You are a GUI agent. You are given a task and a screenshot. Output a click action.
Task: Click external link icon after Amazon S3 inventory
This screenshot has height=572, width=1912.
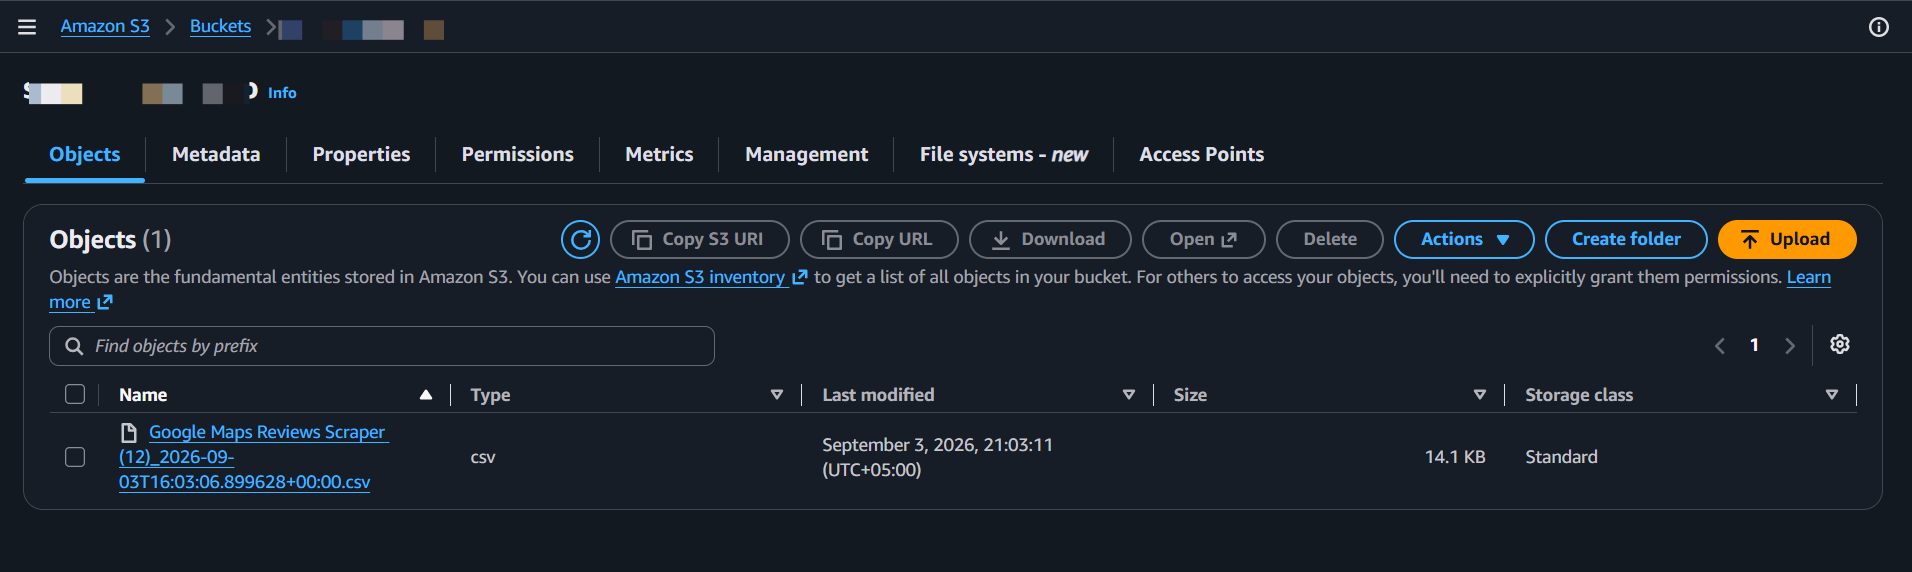pos(799,277)
